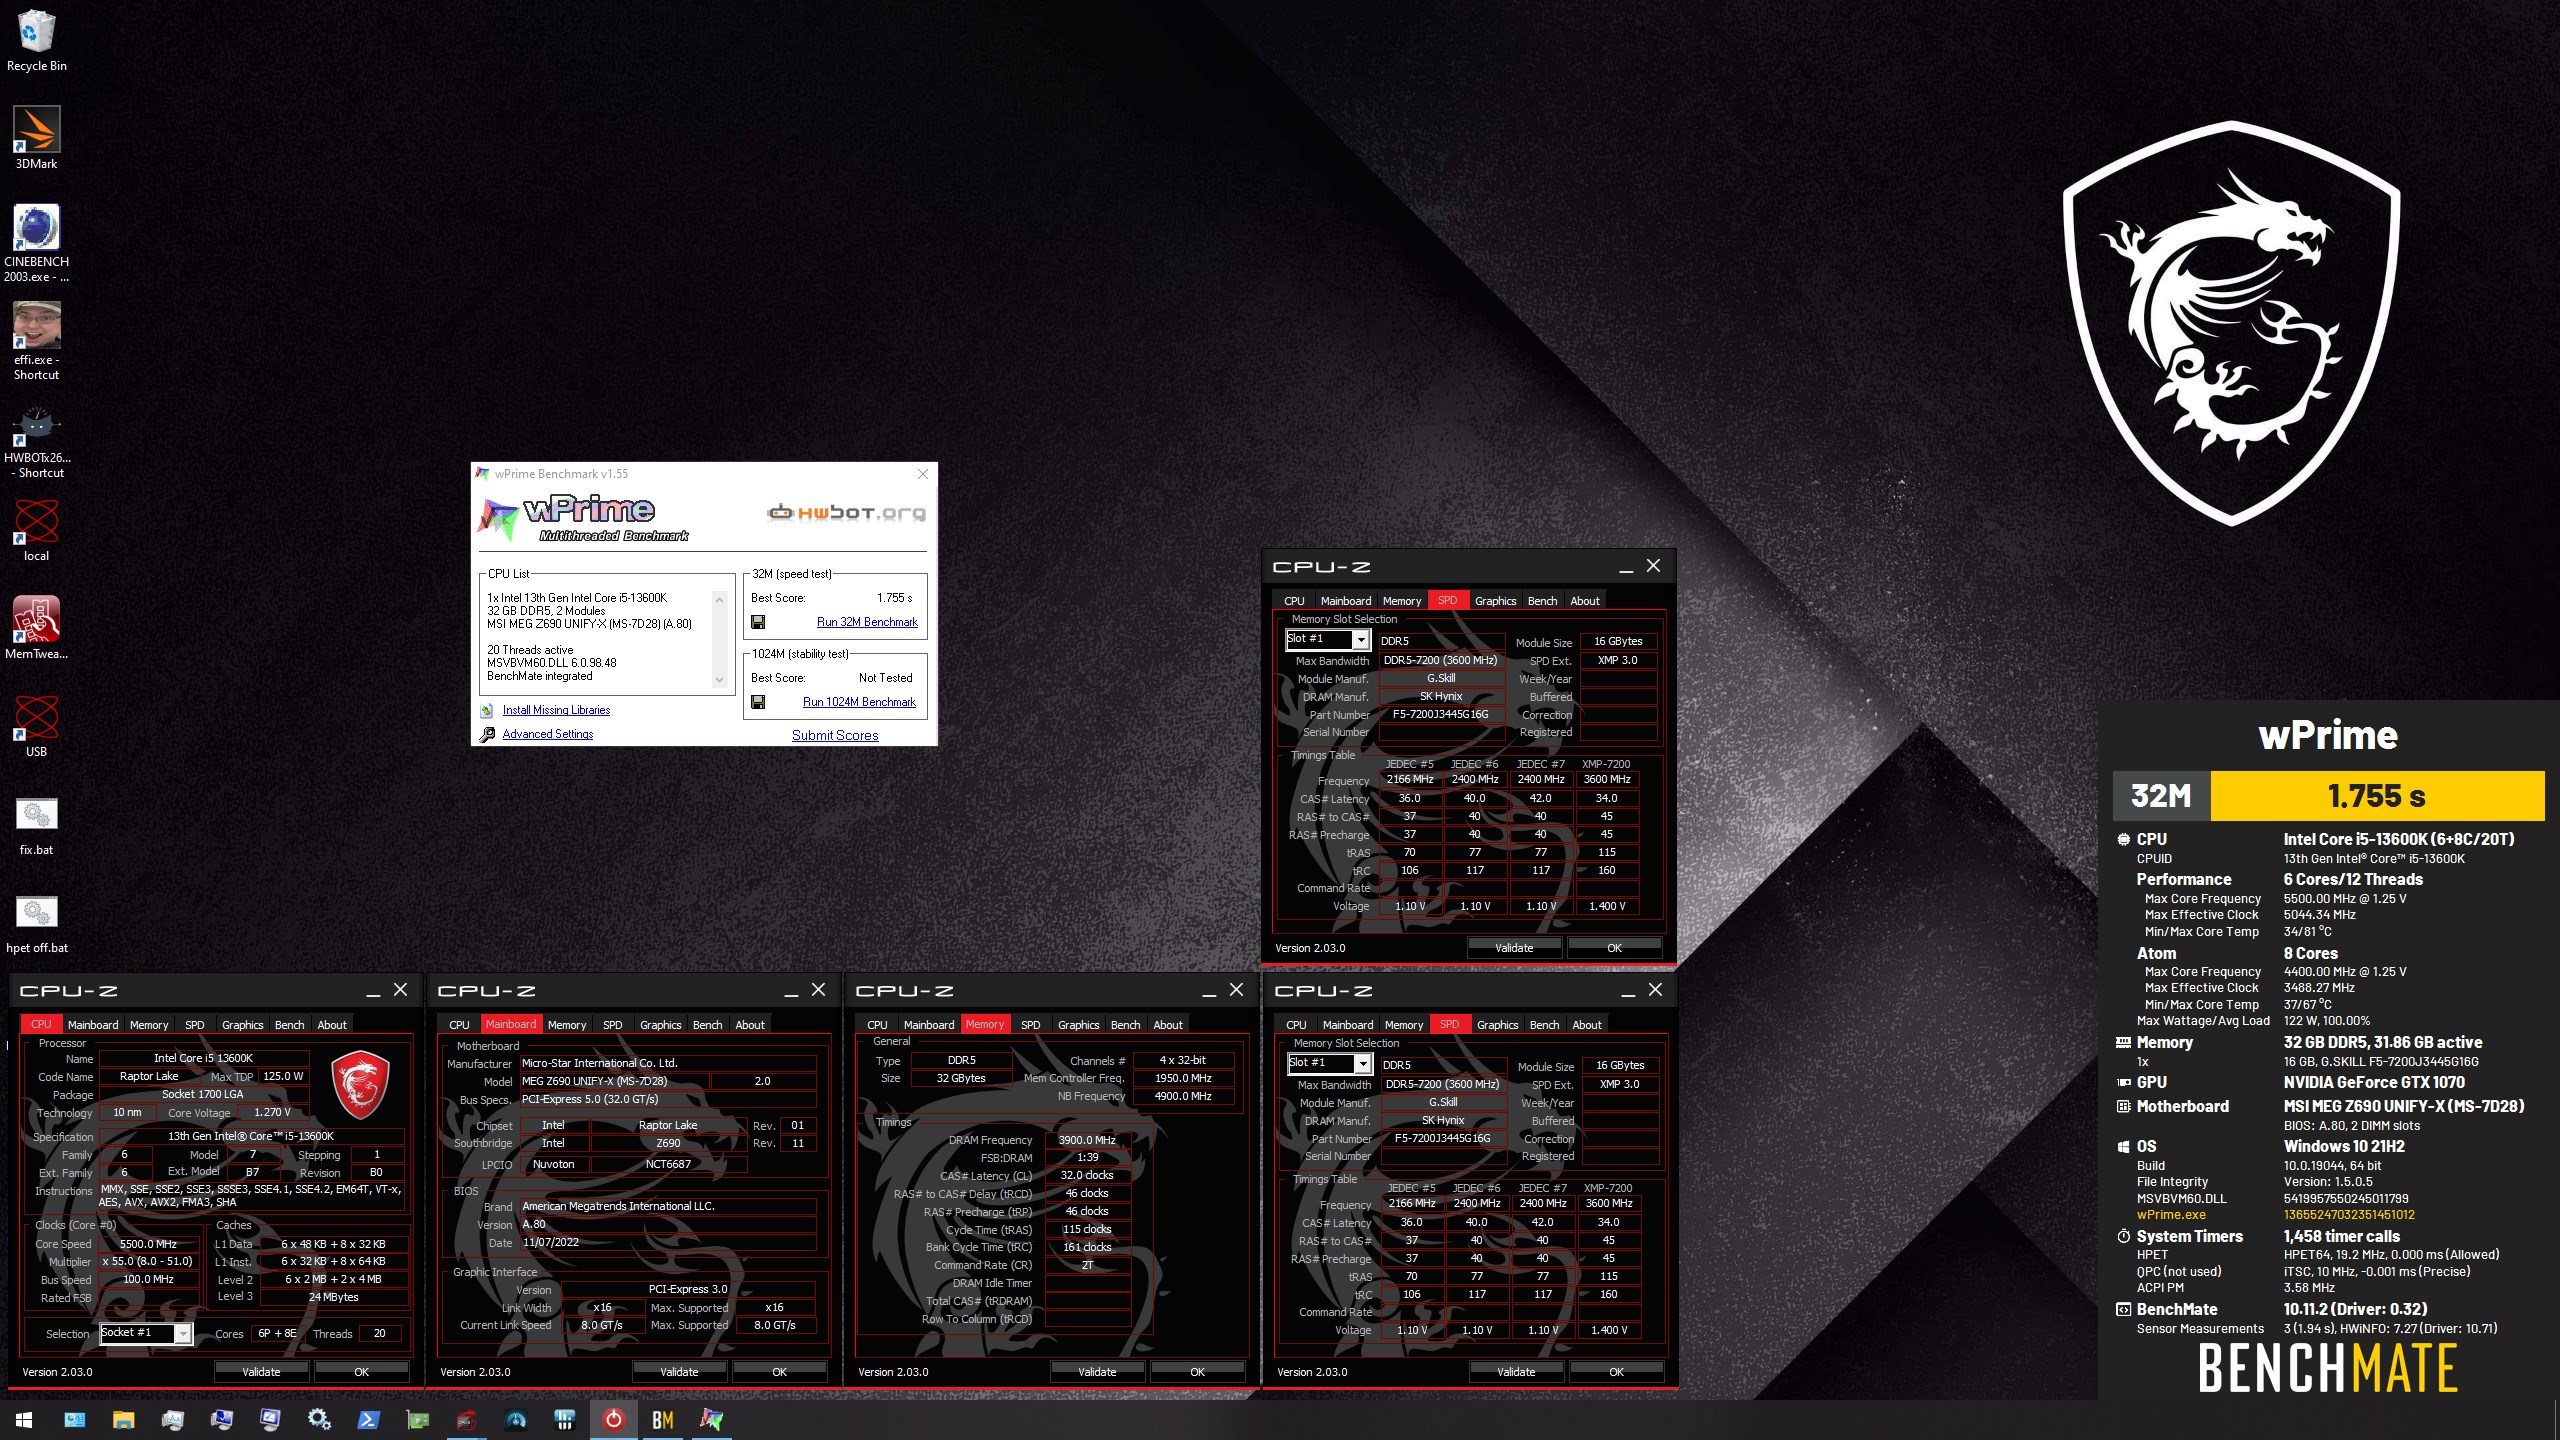
Task: Click Validate in the upper SPD CPU-Z window
Action: [x=1514, y=948]
